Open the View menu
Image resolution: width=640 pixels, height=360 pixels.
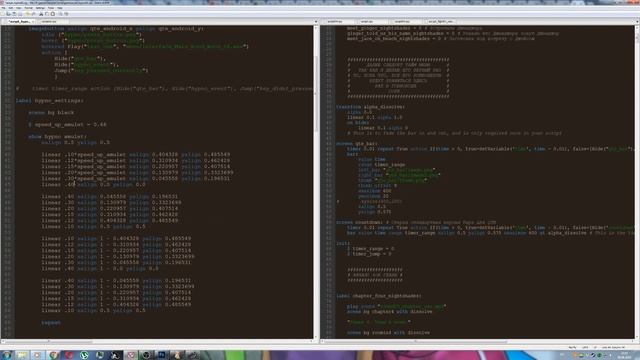[x=18, y=8]
